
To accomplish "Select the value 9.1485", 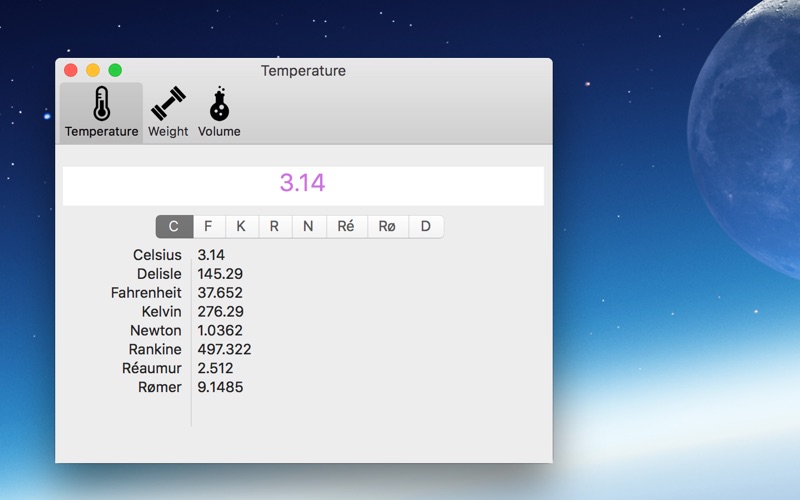I will (x=220, y=387).
